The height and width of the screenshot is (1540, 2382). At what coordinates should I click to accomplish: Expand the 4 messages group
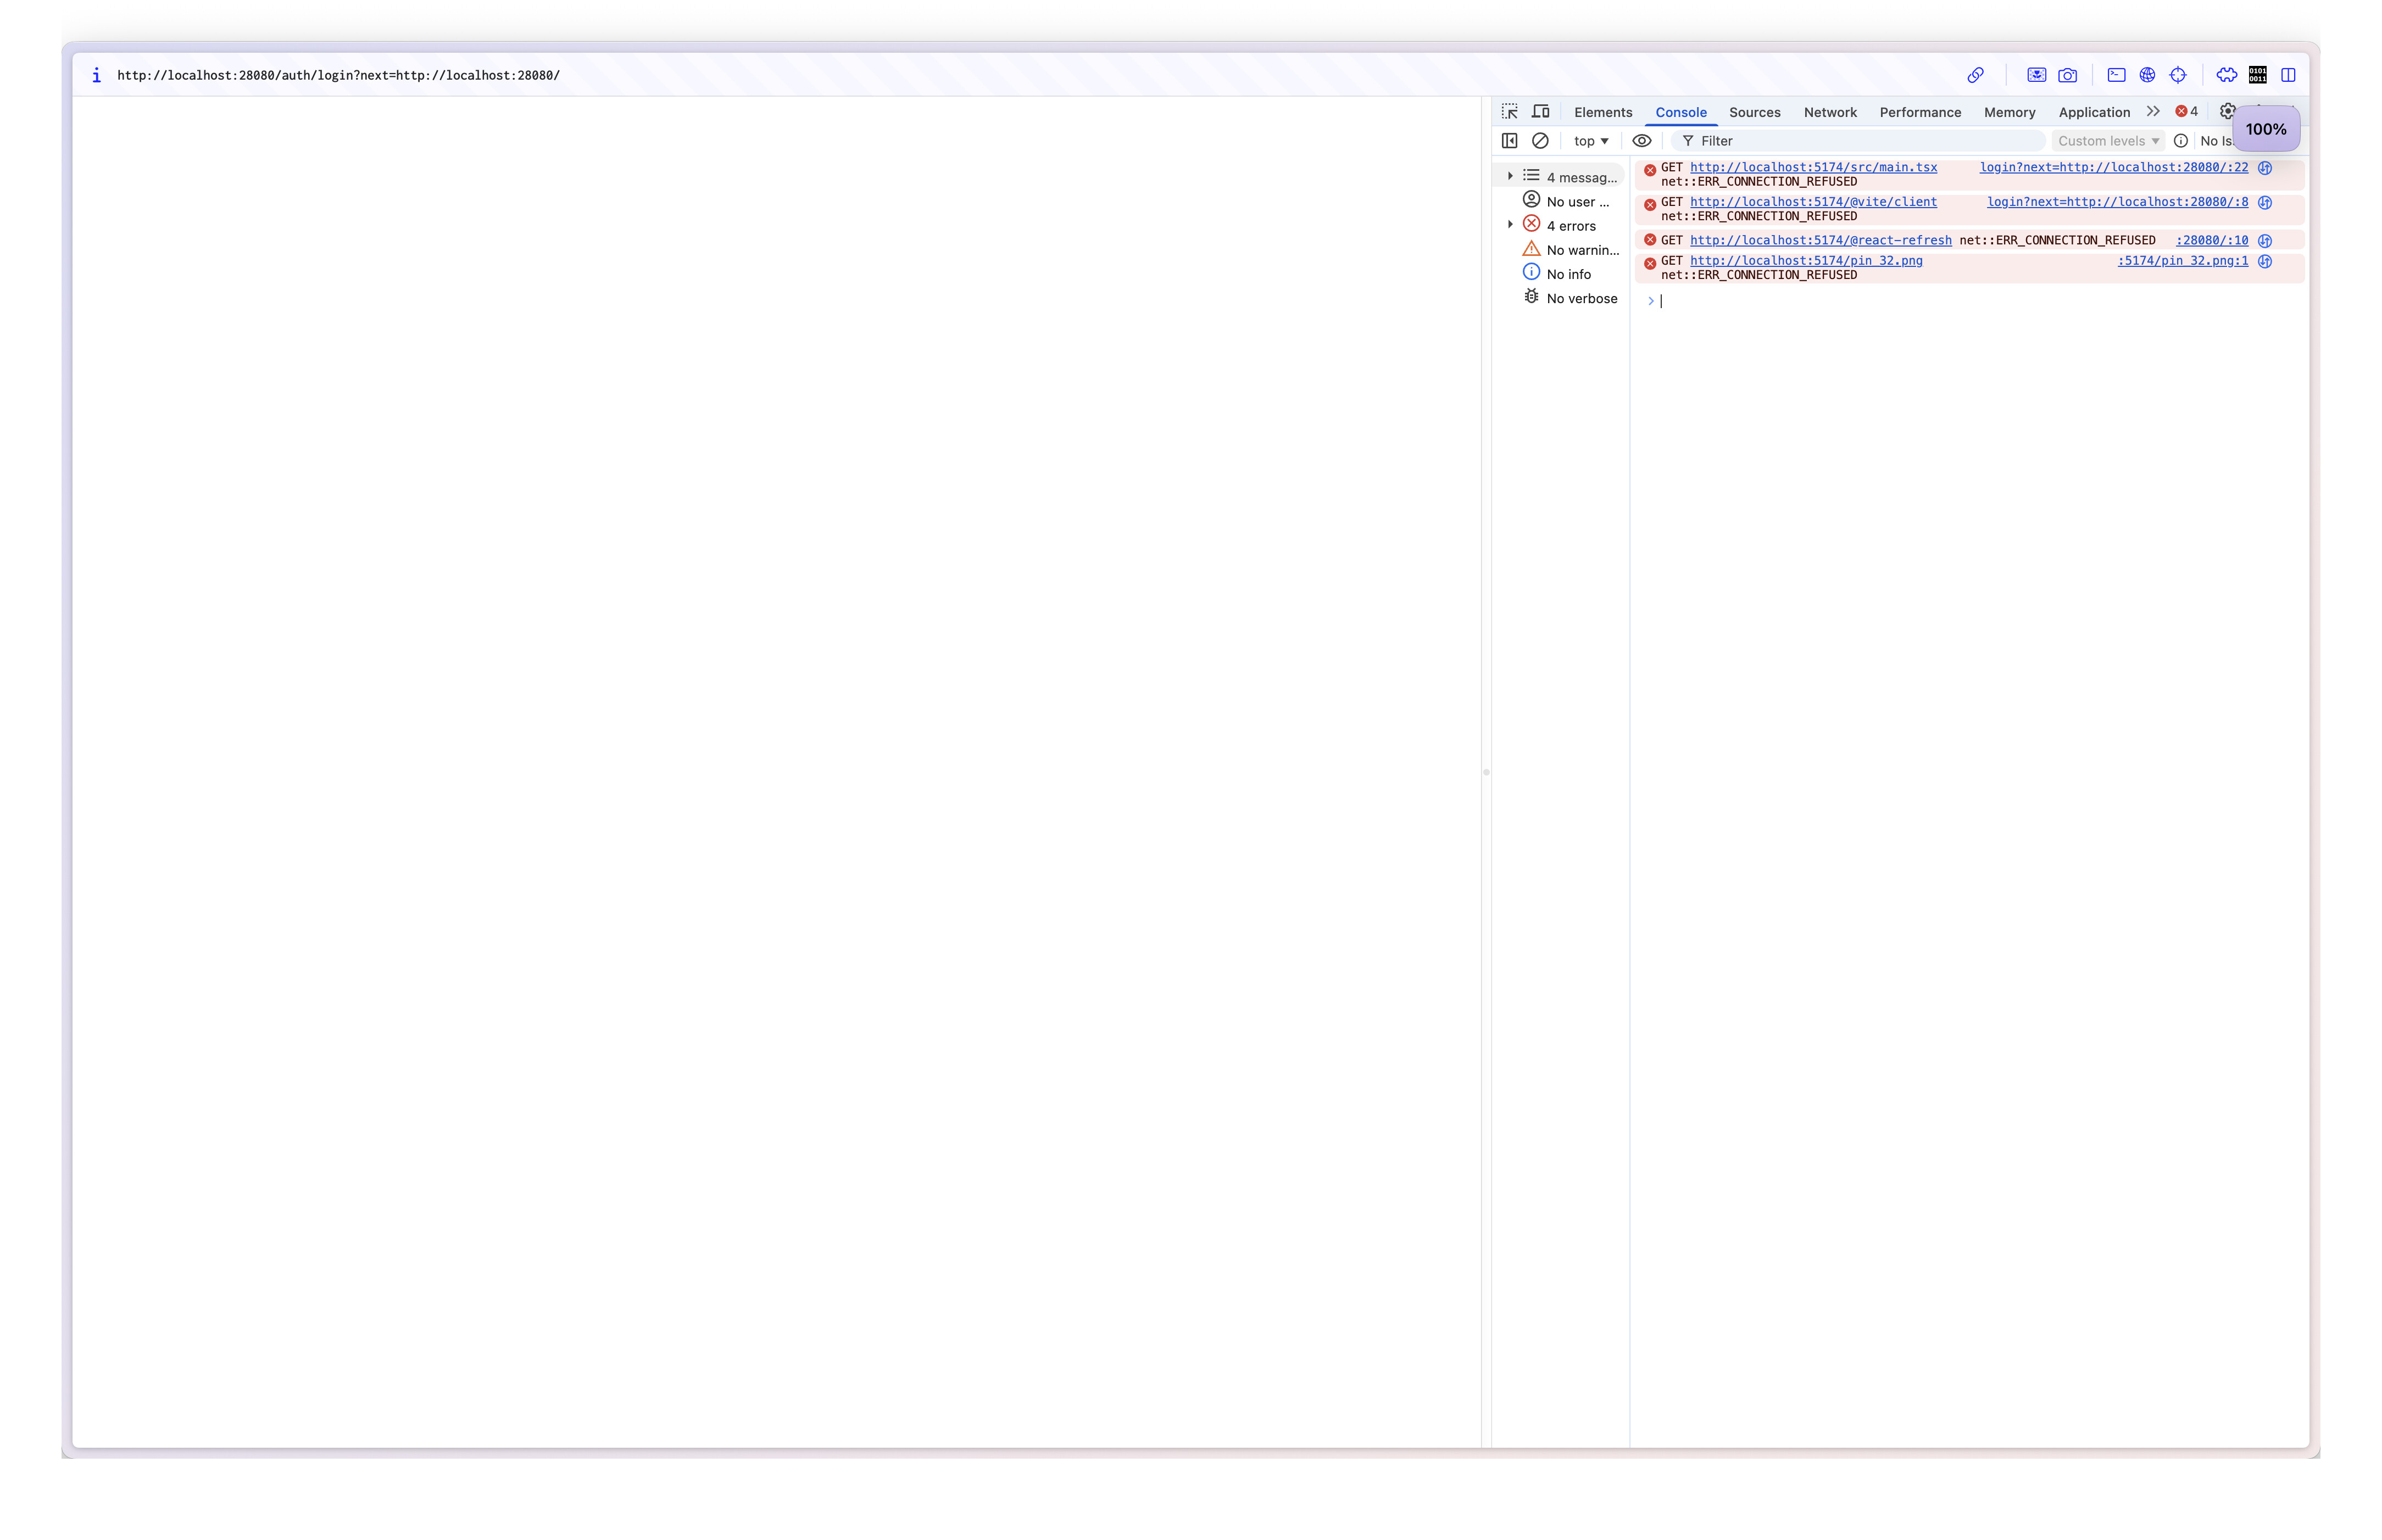(x=1510, y=177)
